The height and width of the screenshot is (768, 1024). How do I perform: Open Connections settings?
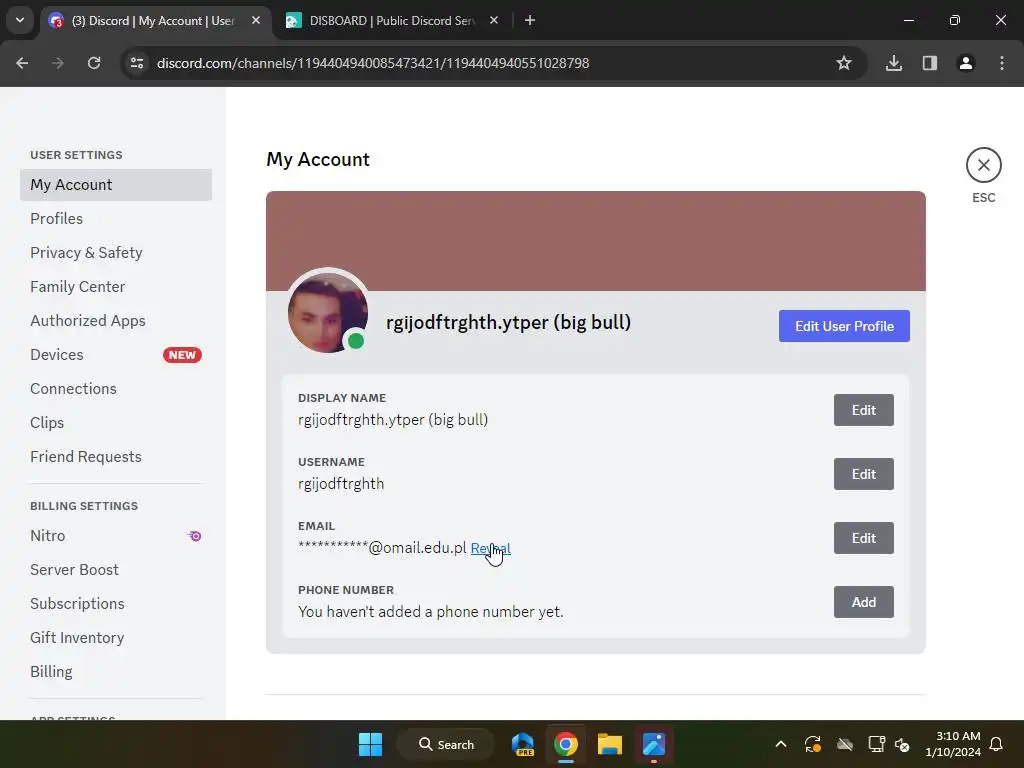tap(116, 389)
